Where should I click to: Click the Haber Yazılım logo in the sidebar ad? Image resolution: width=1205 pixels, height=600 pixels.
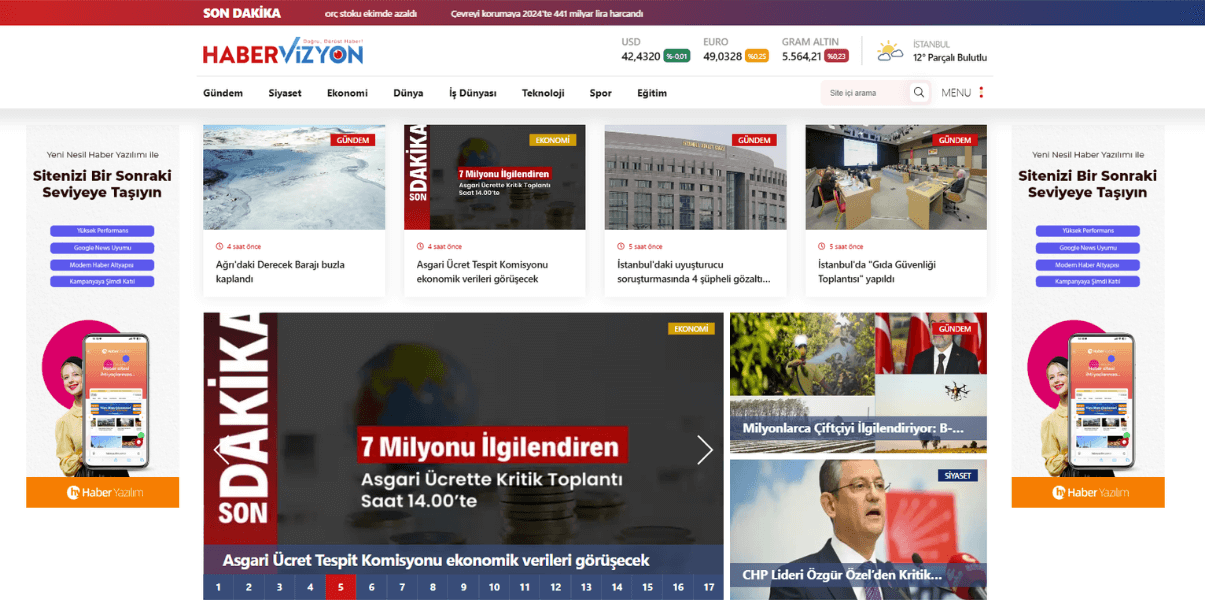click(x=102, y=492)
